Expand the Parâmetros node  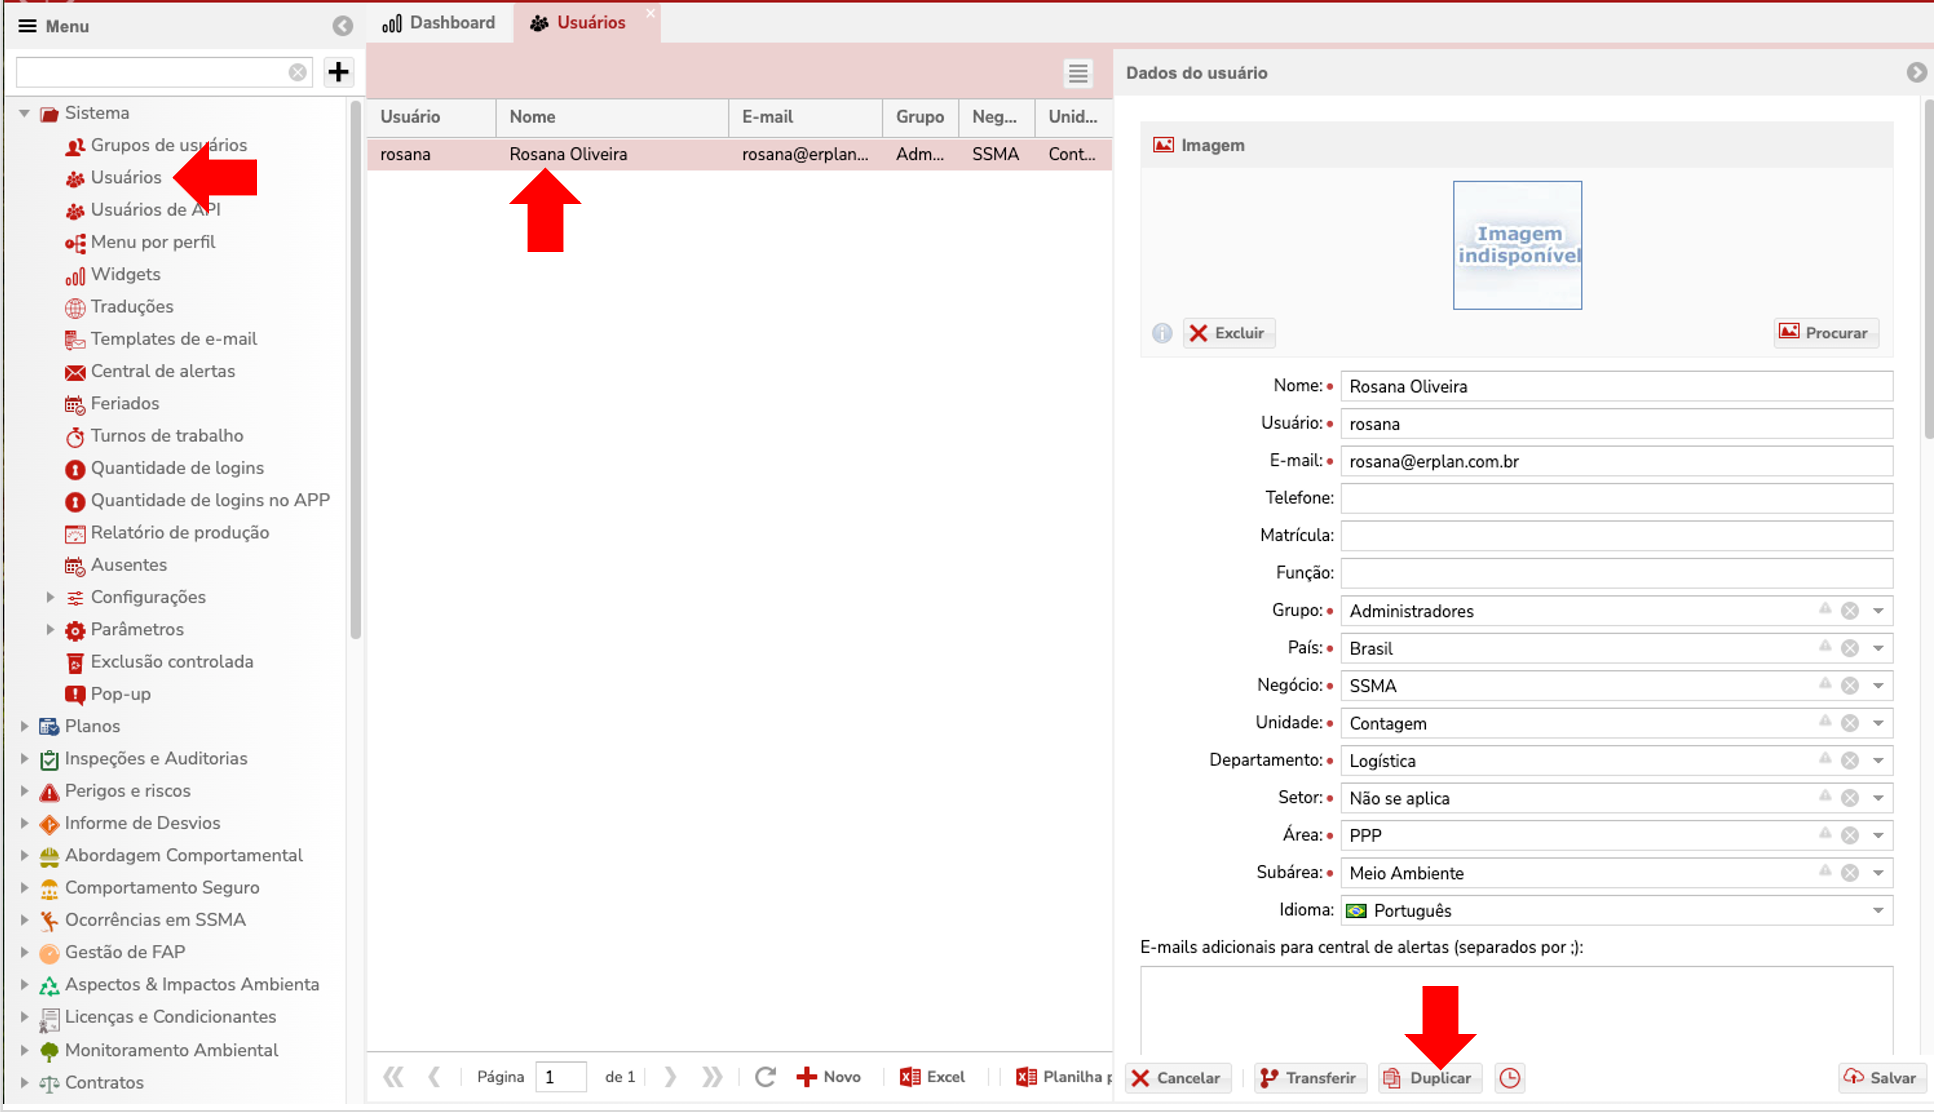point(50,630)
